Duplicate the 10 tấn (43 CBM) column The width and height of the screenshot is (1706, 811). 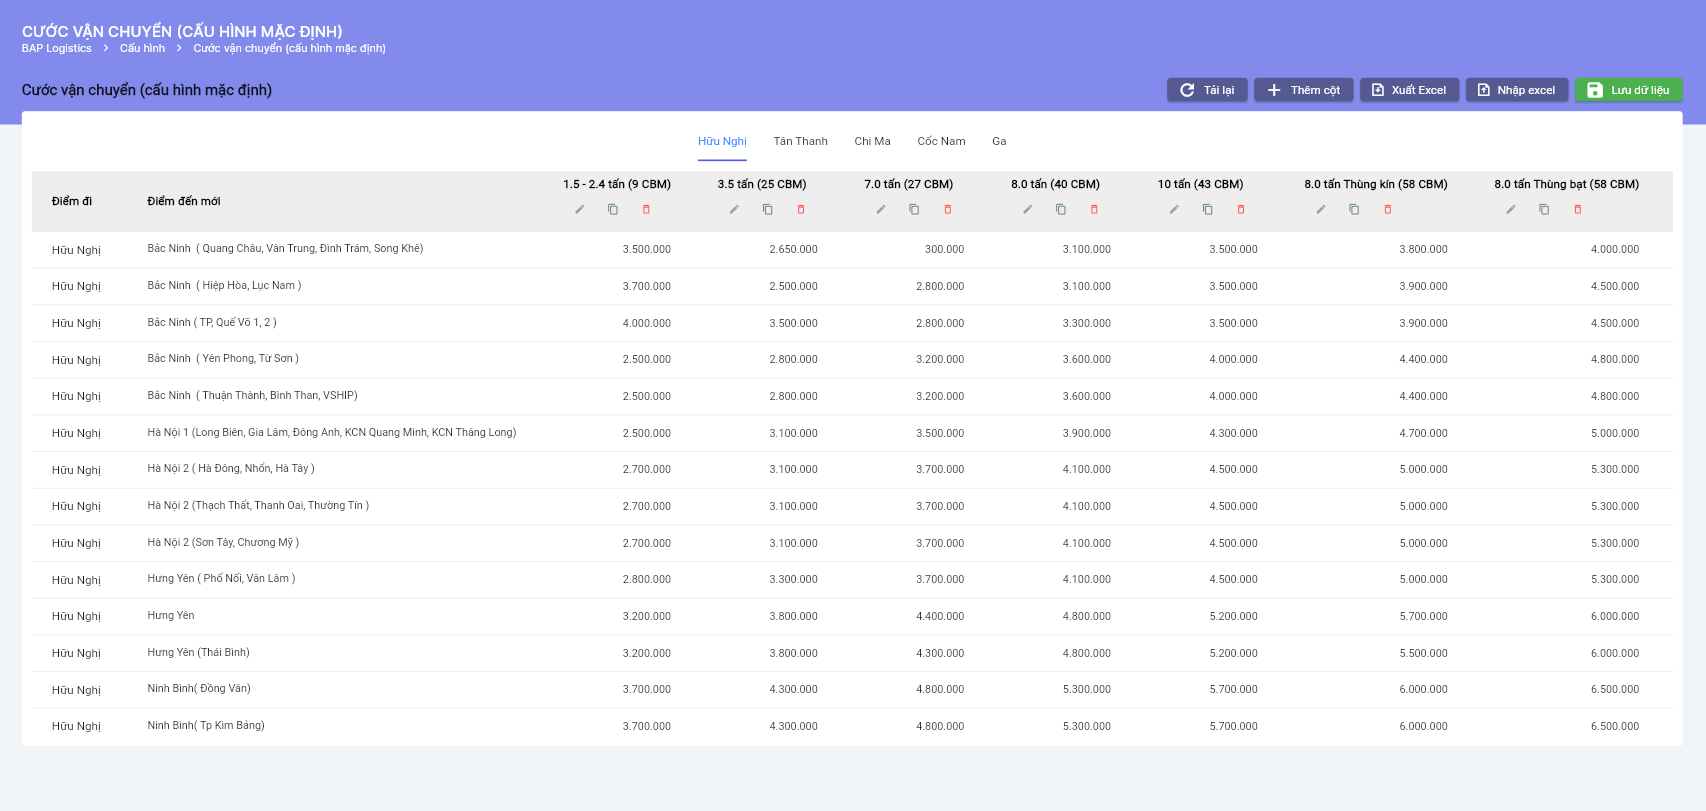(1207, 209)
